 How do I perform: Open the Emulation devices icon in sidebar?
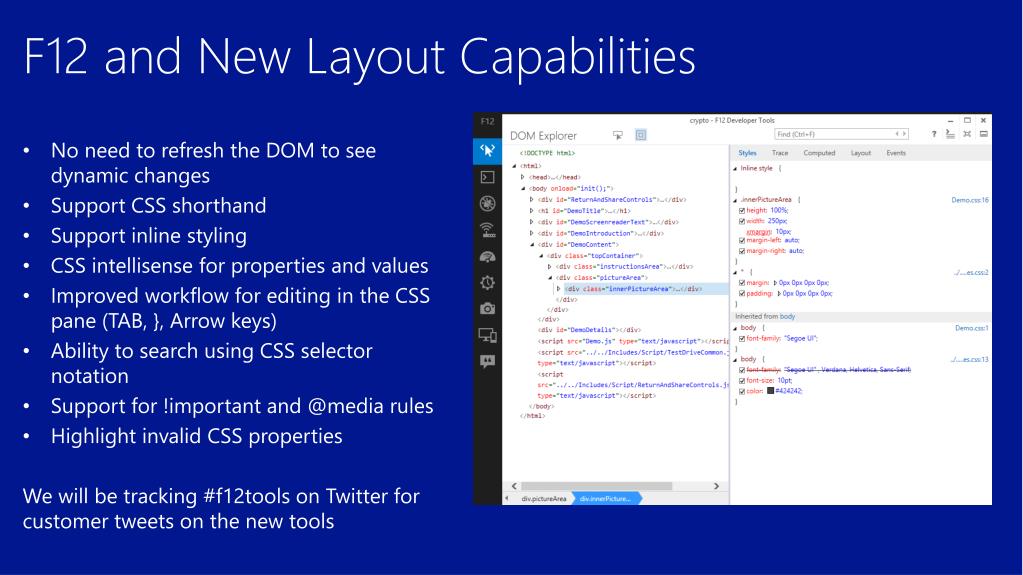click(487, 335)
